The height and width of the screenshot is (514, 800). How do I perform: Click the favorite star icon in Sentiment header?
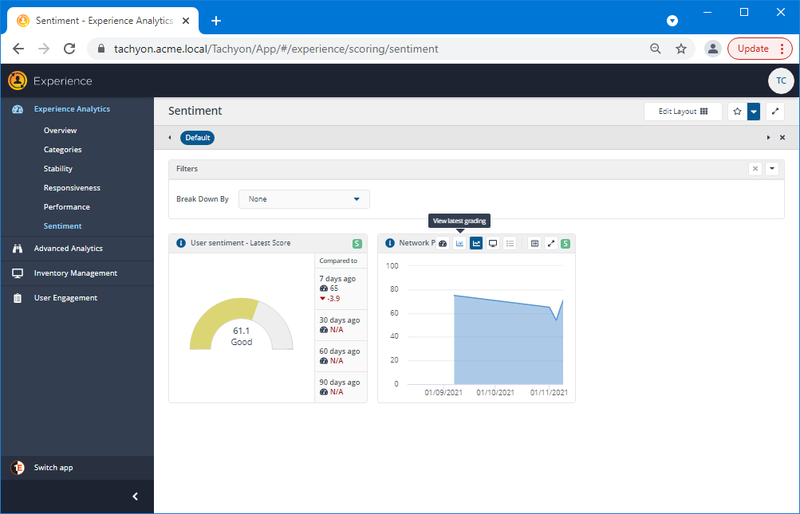pyautogui.click(x=737, y=111)
